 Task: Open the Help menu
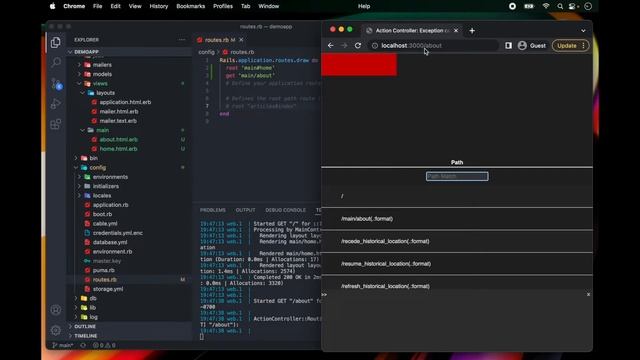(x=364, y=6)
